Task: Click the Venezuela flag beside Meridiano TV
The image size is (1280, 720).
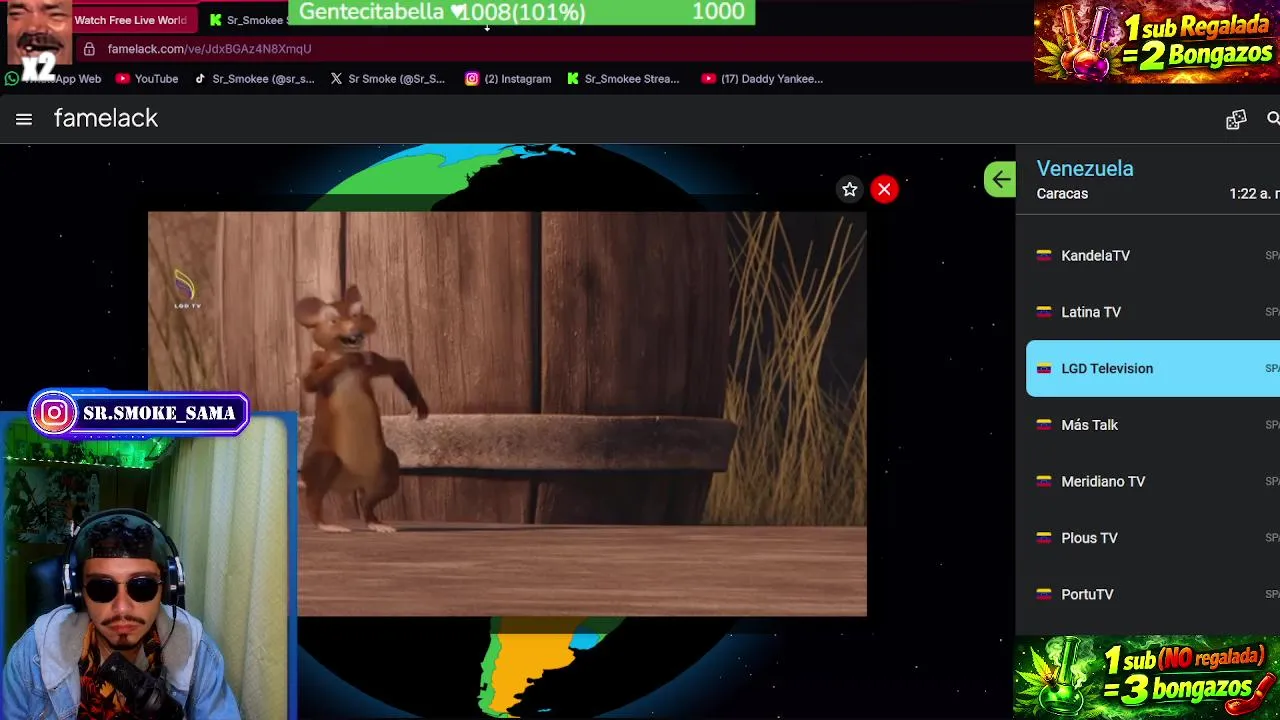Action: [x=1044, y=482]
